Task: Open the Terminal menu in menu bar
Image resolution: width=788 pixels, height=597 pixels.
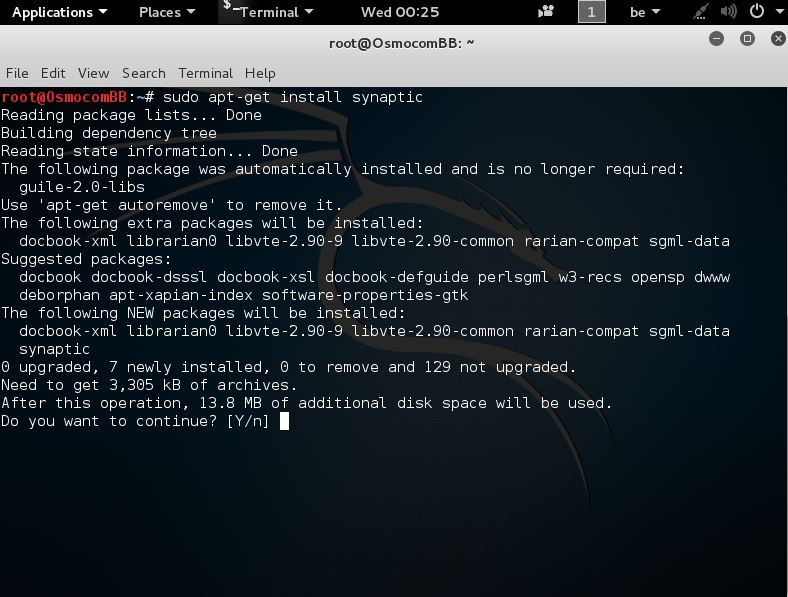Action: (x=205, y=73)
